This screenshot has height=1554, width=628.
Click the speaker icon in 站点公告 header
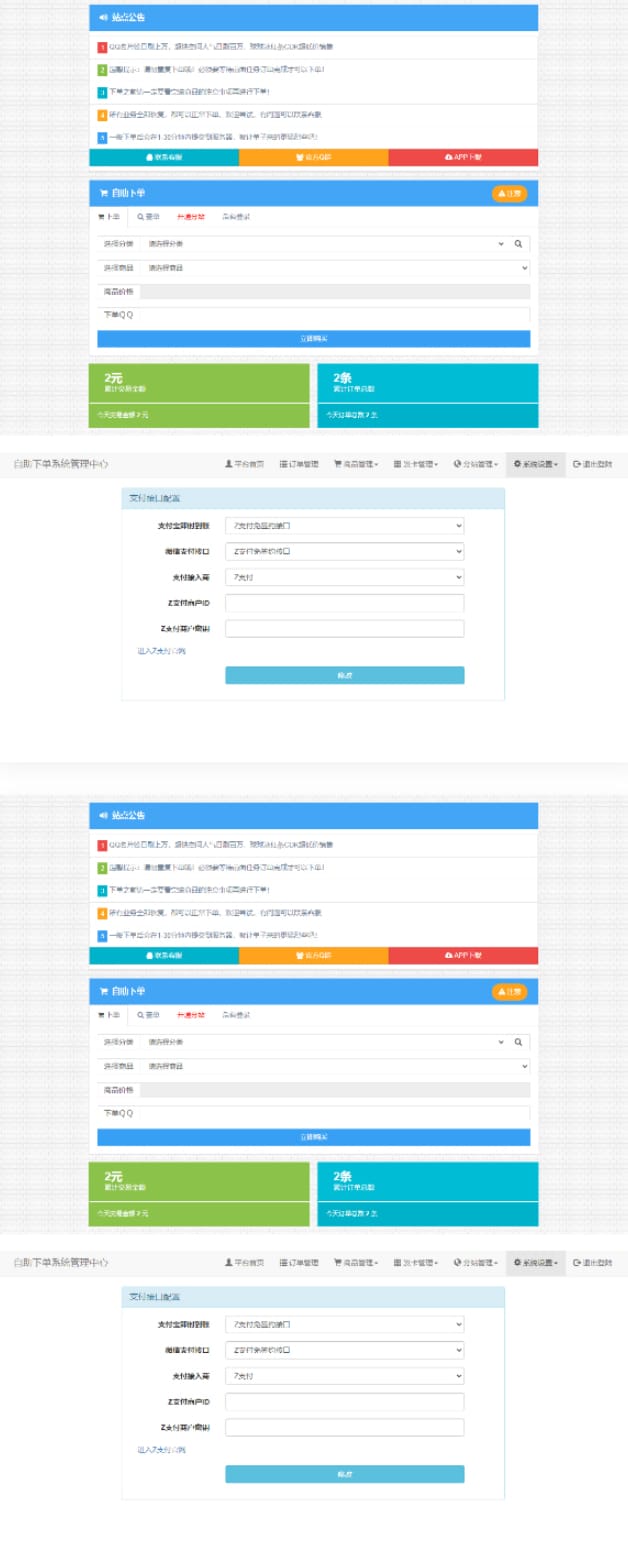[103, 18]
